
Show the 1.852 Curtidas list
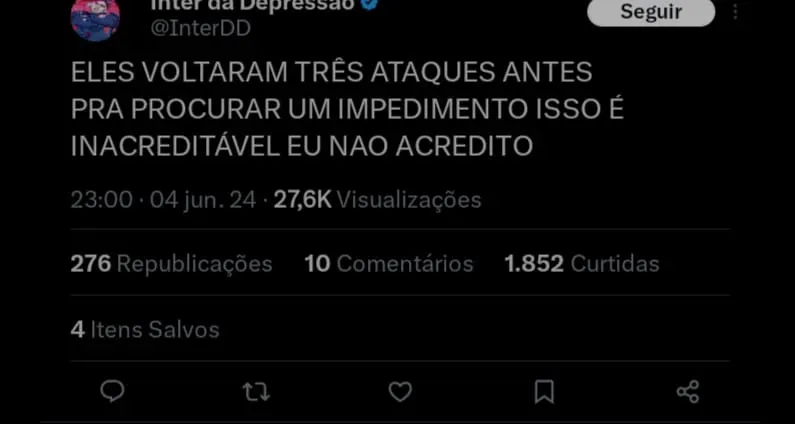582,264
